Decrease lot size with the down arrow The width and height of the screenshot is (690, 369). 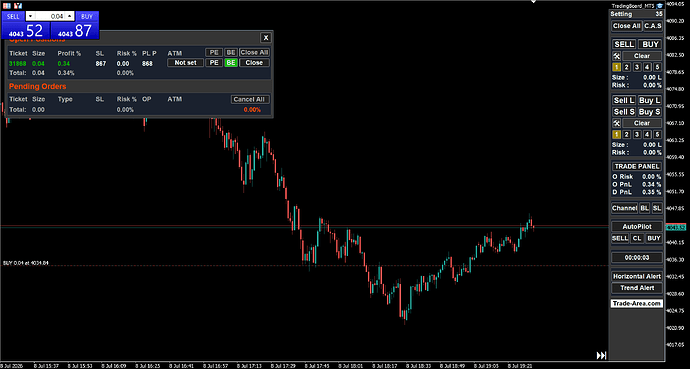(30, 17)
